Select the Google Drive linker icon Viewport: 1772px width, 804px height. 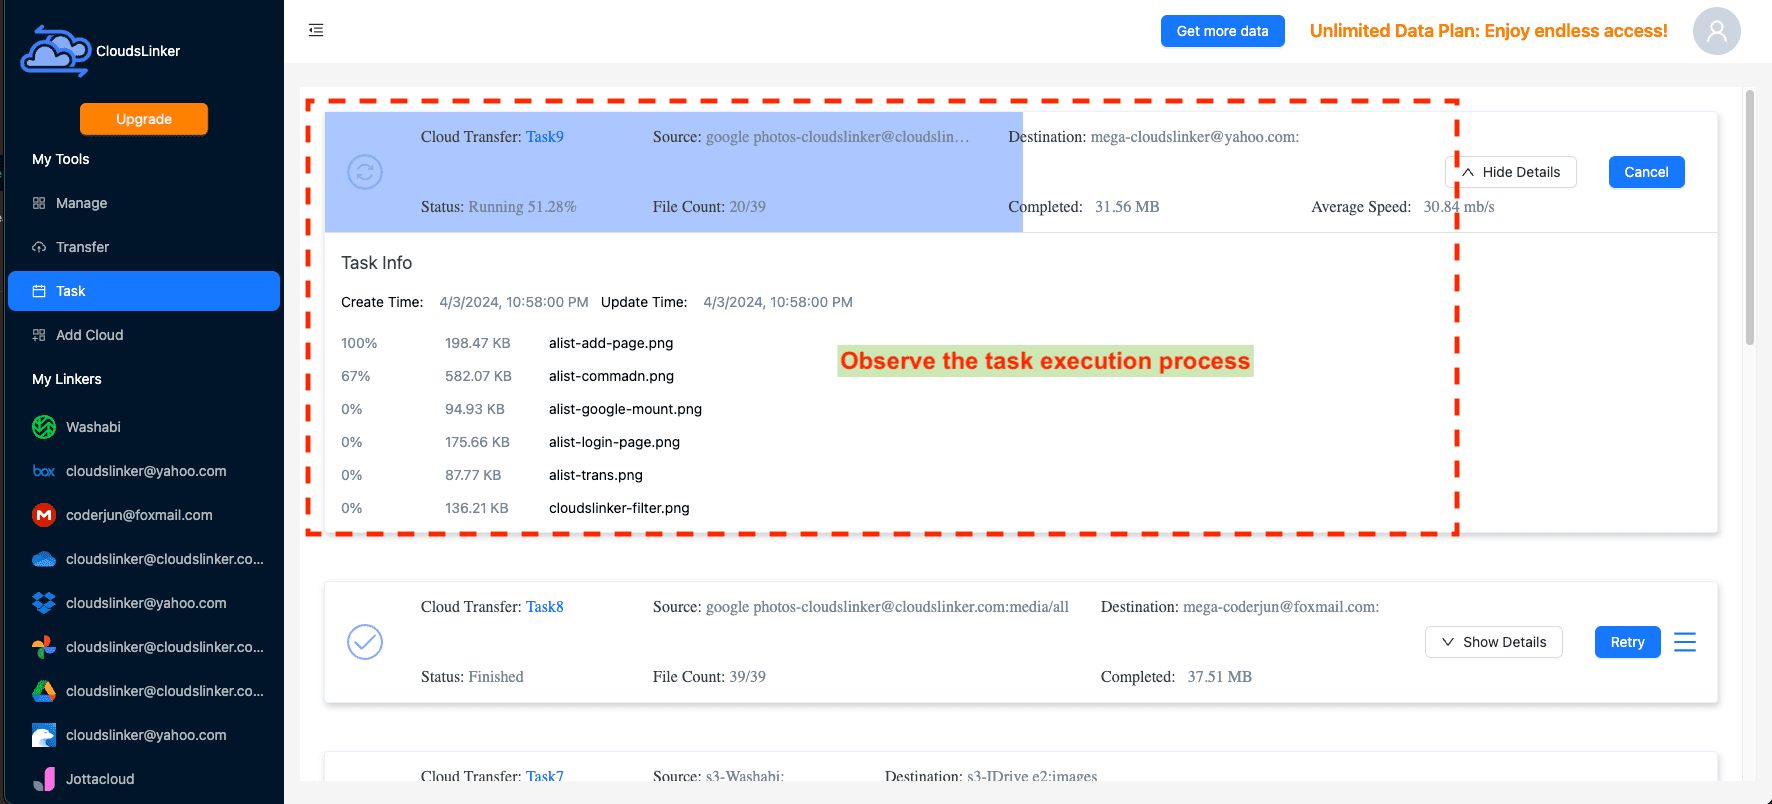click(44, 691)
